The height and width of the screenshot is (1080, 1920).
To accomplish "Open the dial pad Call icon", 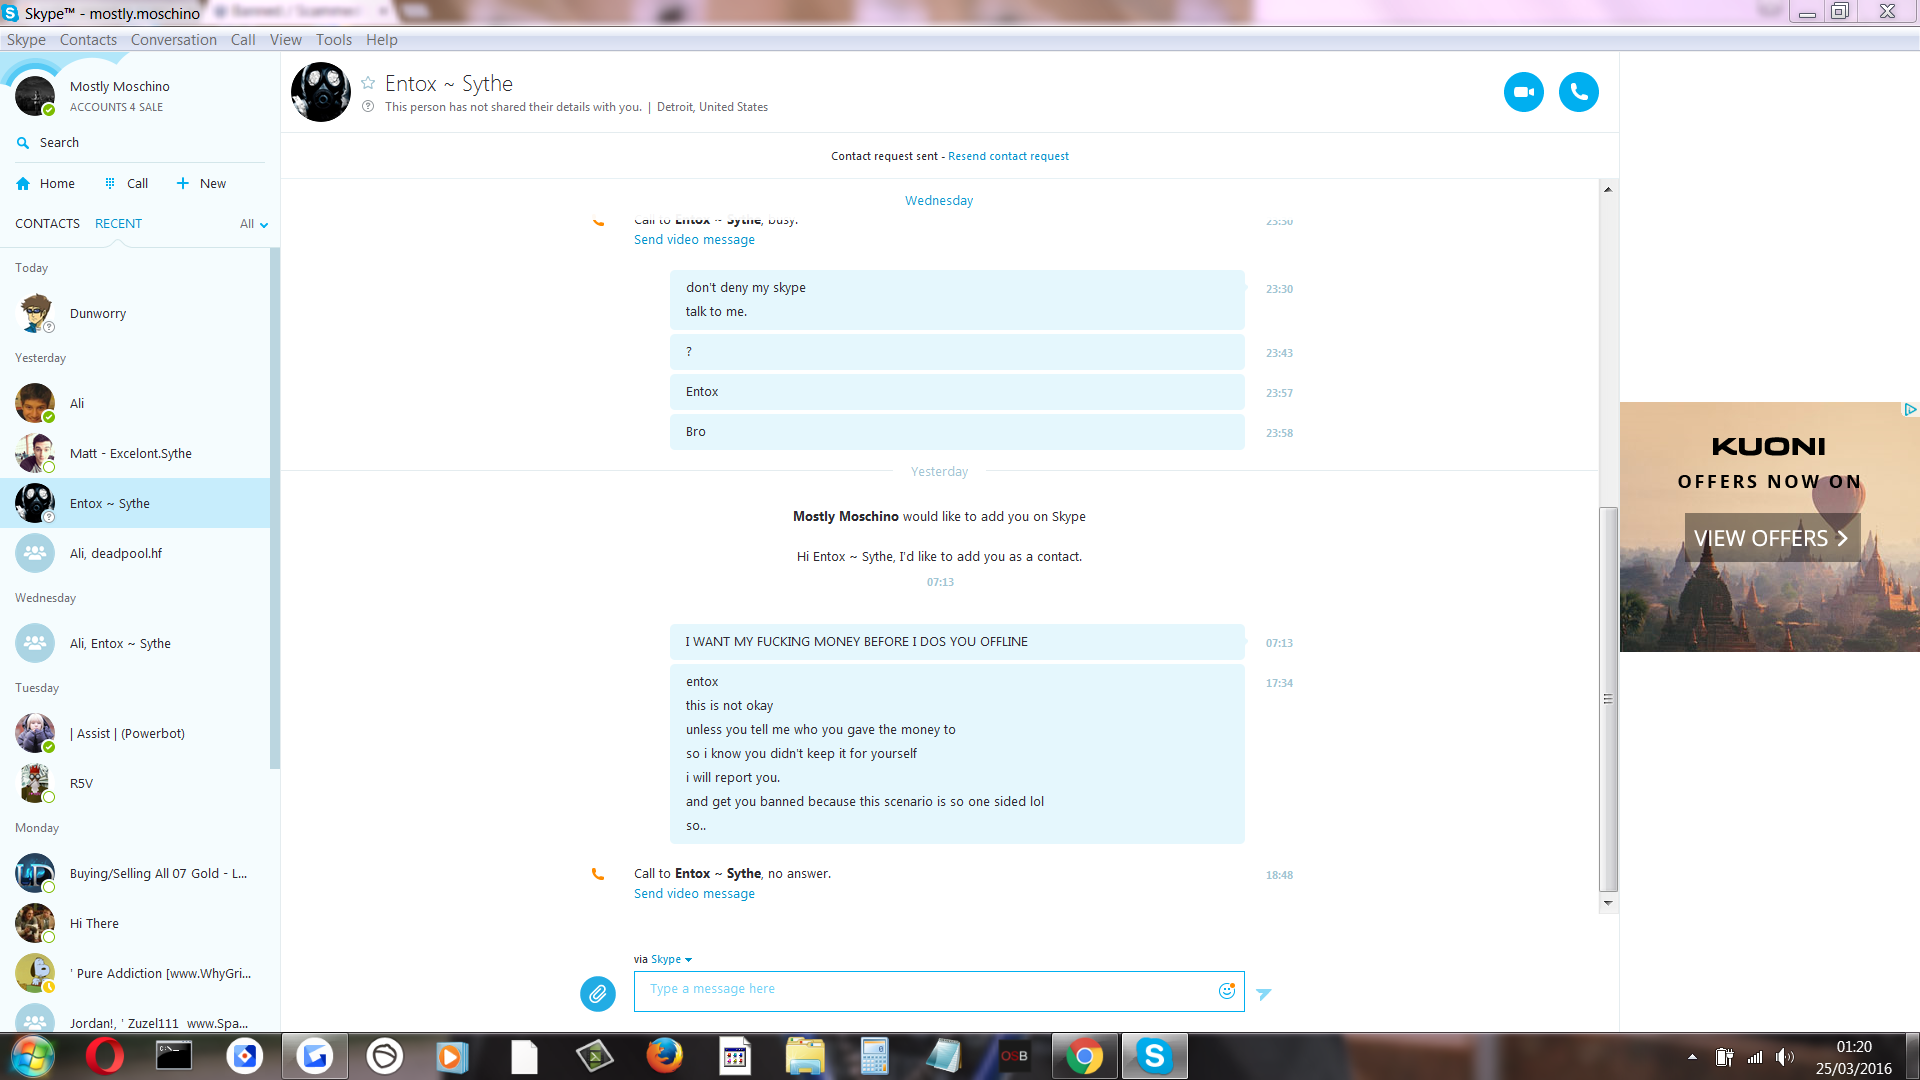I will [111, 184].
